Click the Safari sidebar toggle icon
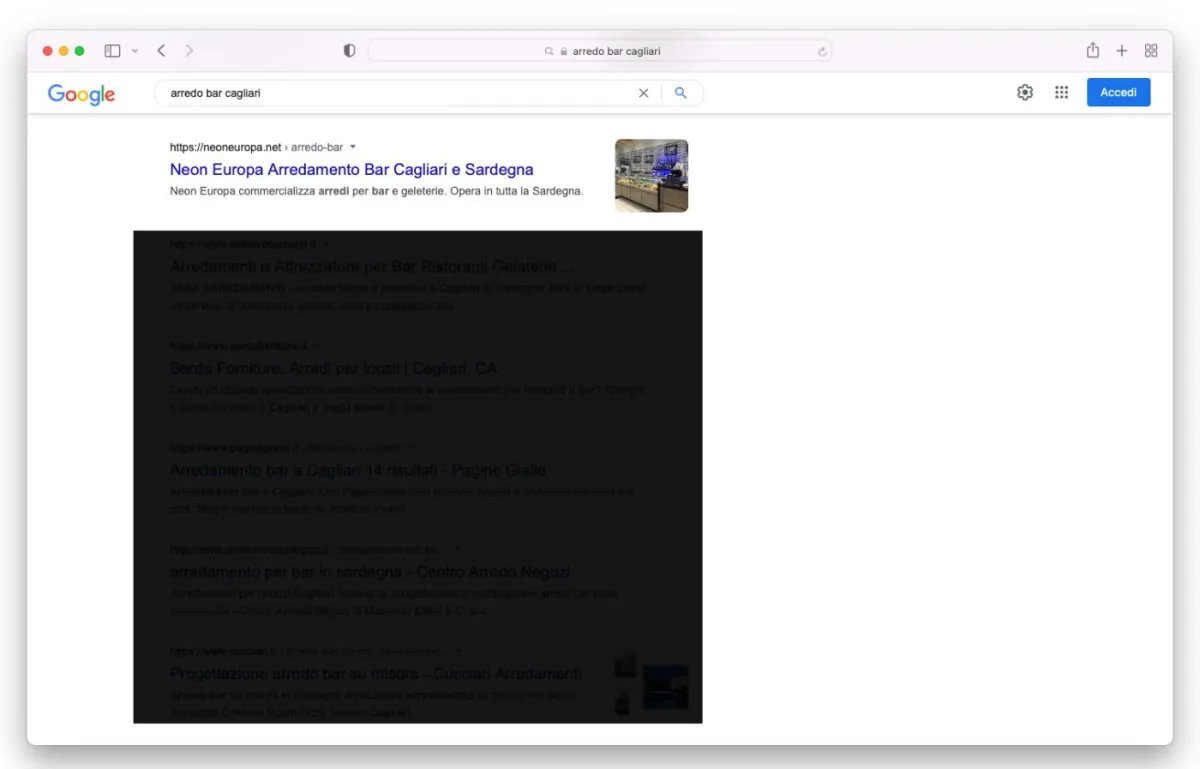Image resolution: width=1200 pixels, height=769 pixels. pos(112,51)
